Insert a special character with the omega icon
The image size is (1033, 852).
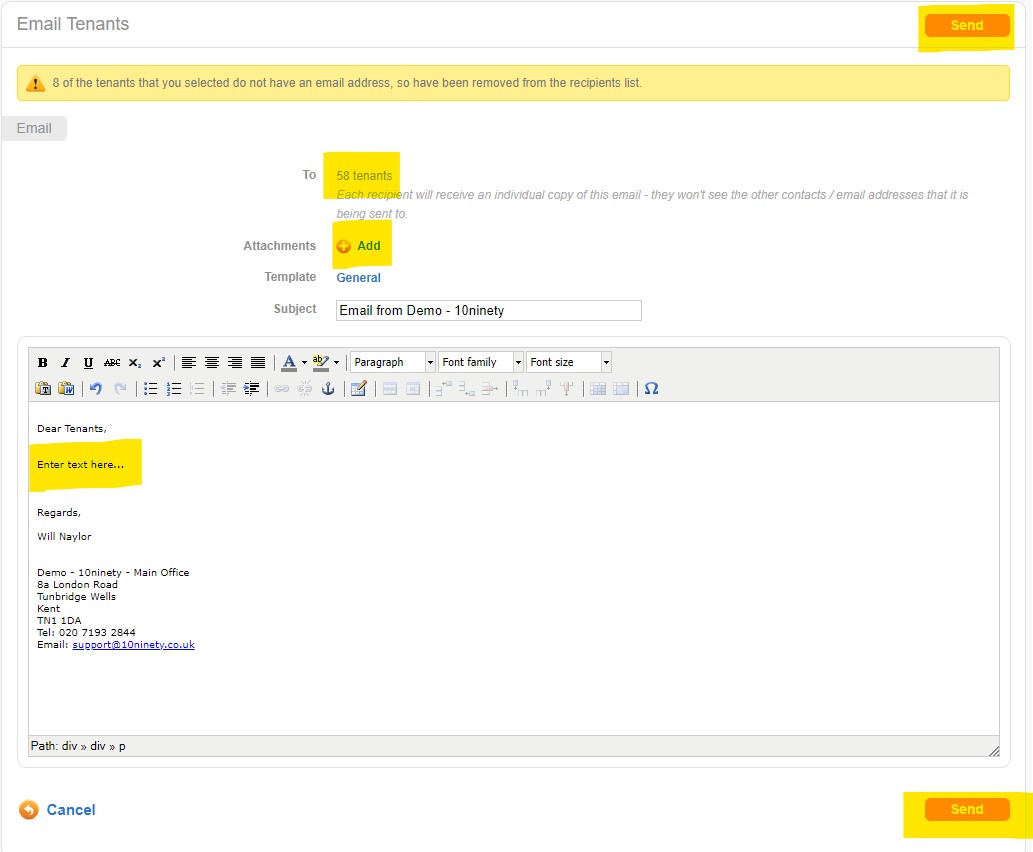(x=651, y=388)
